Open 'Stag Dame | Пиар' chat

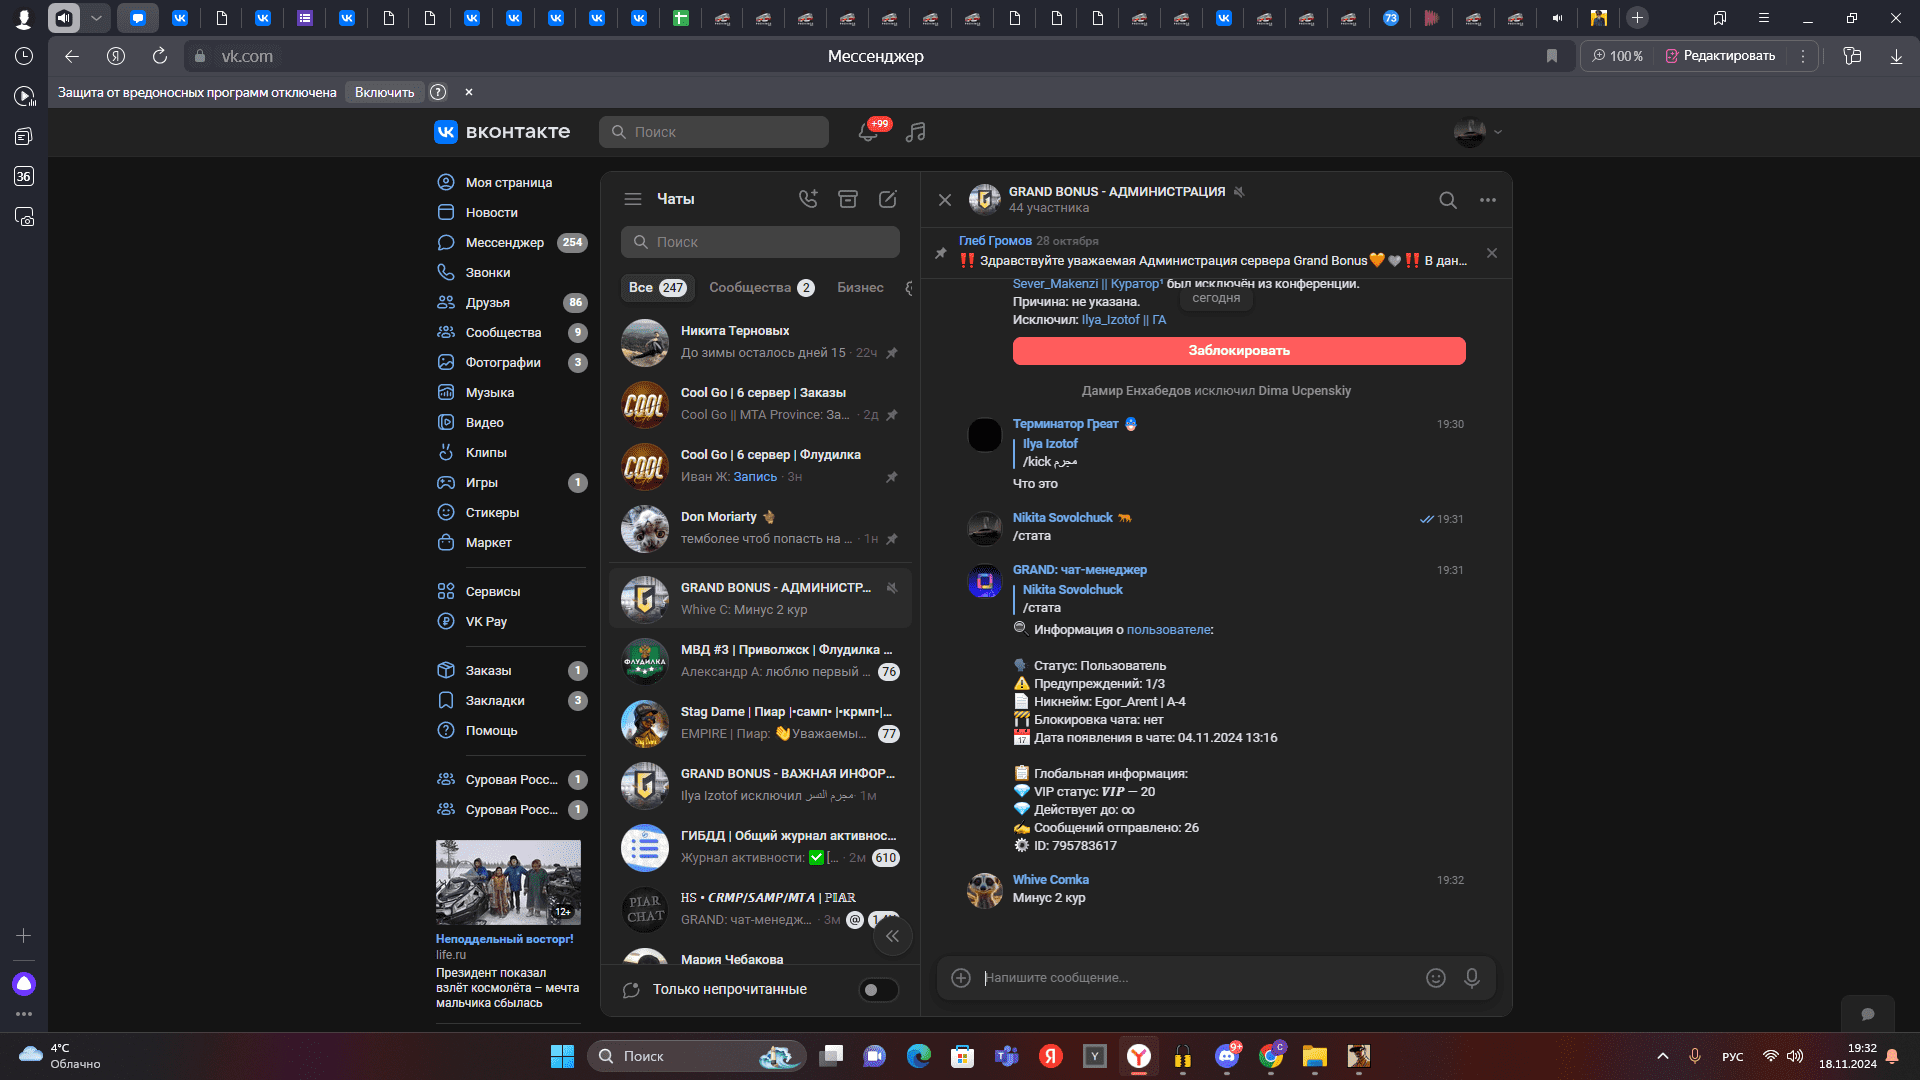(x=760, y=723)
